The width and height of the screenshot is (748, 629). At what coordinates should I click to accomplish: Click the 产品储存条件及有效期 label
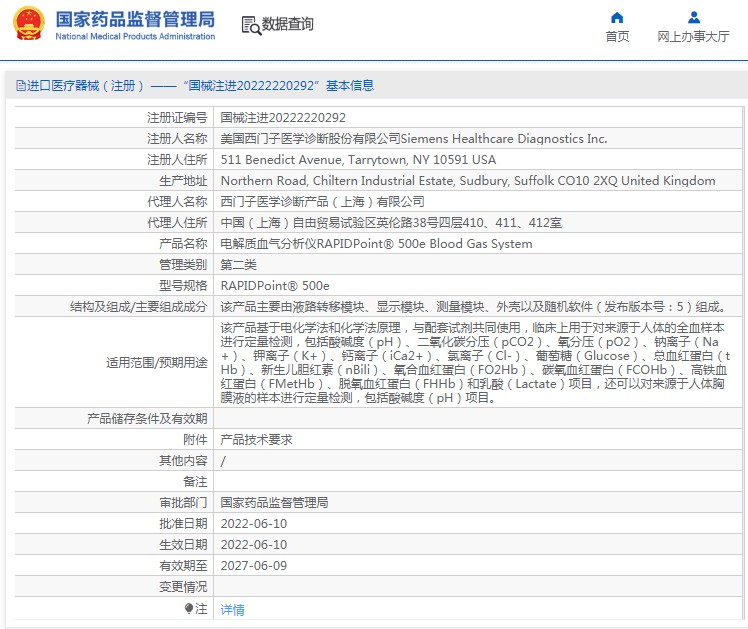click(147, 419)
